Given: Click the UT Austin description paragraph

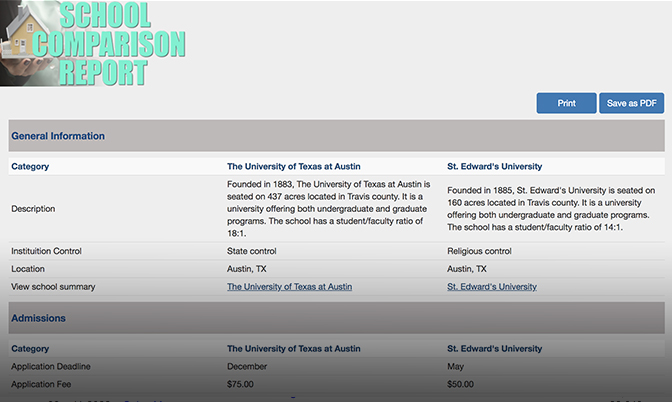Looking at the screenshot, I should [328, 208].
